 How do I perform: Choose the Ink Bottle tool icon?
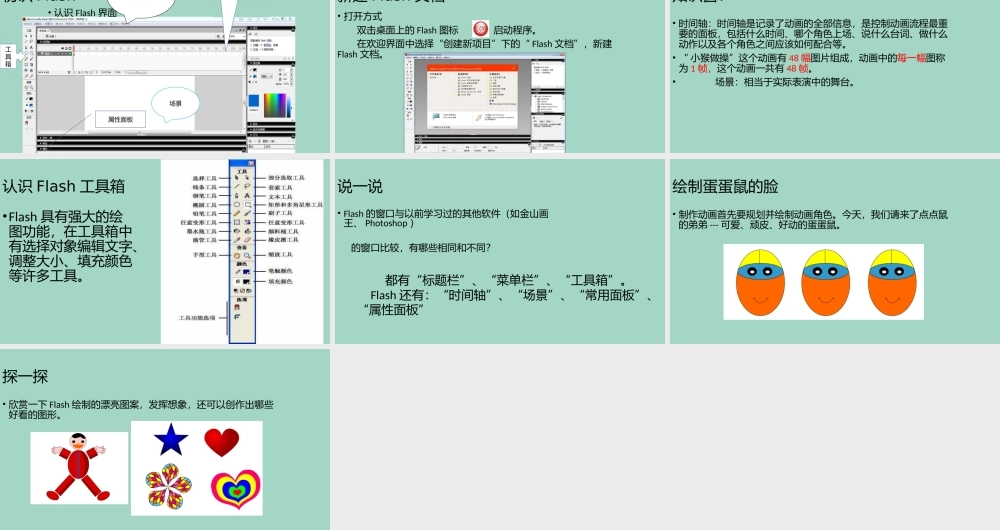pyautogui.click(x=237, y=231)
